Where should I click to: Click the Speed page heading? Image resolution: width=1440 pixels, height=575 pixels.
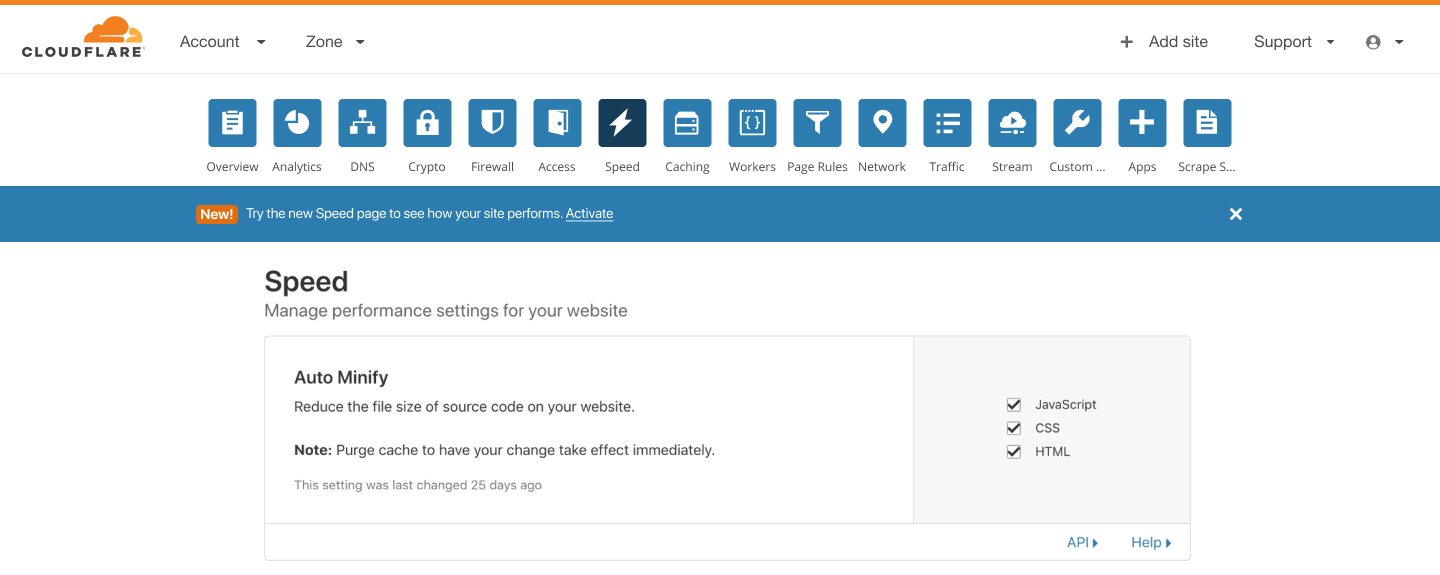[306, 281]
